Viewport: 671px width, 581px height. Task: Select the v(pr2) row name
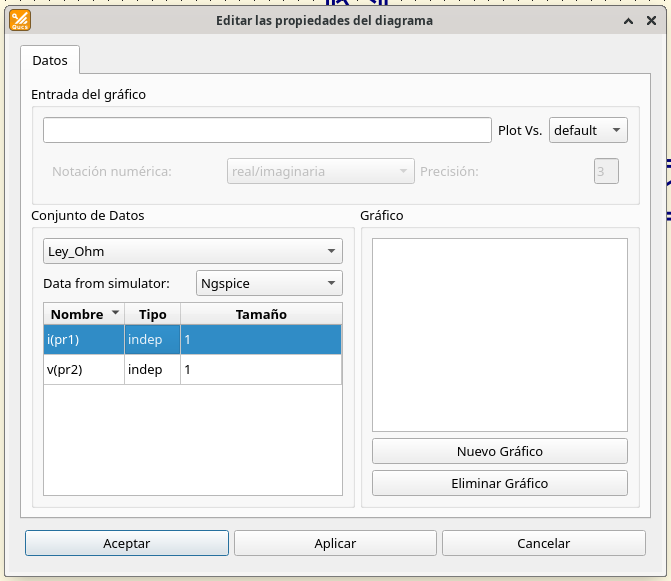84,369
